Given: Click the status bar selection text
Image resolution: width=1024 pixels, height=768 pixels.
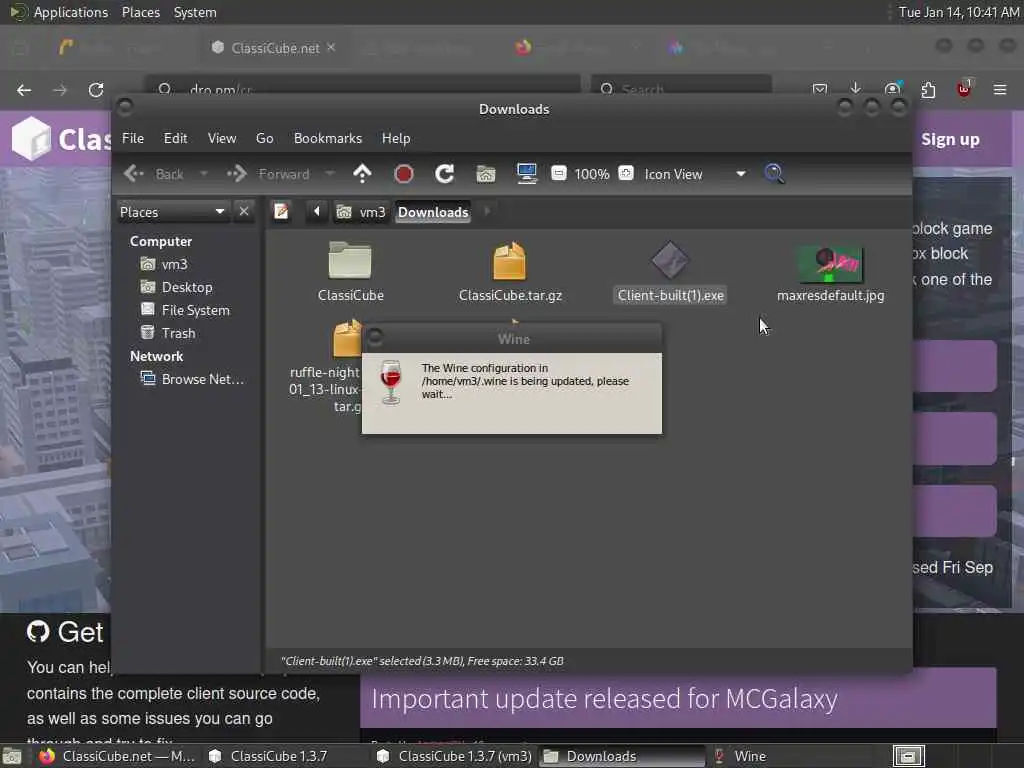Looking at the screenshot, I should (x=422, y=661).
